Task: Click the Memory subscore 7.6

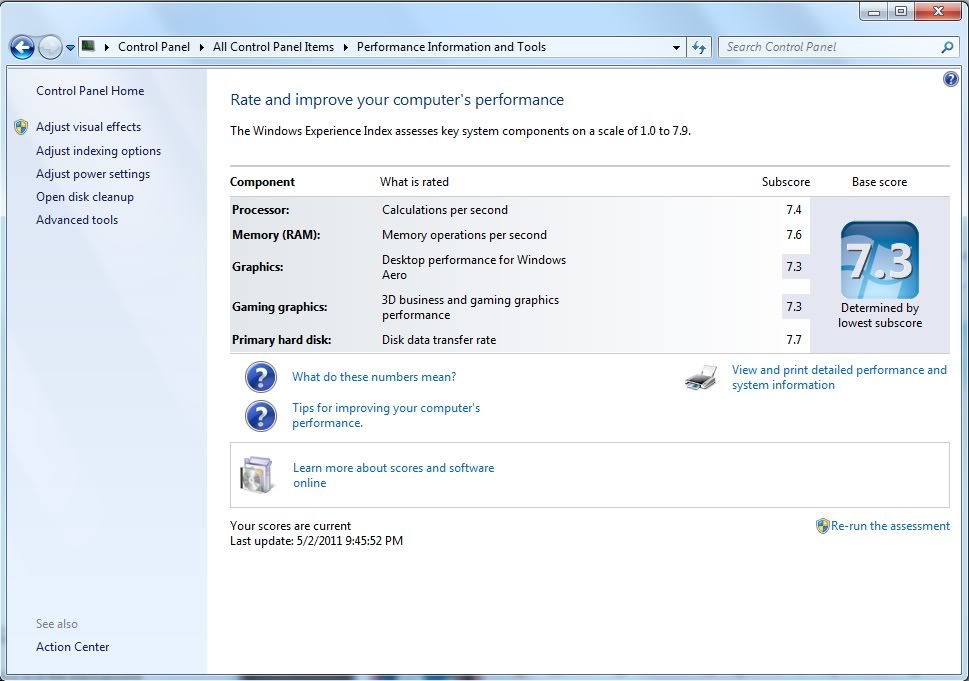Action: [x=793, y=235]
